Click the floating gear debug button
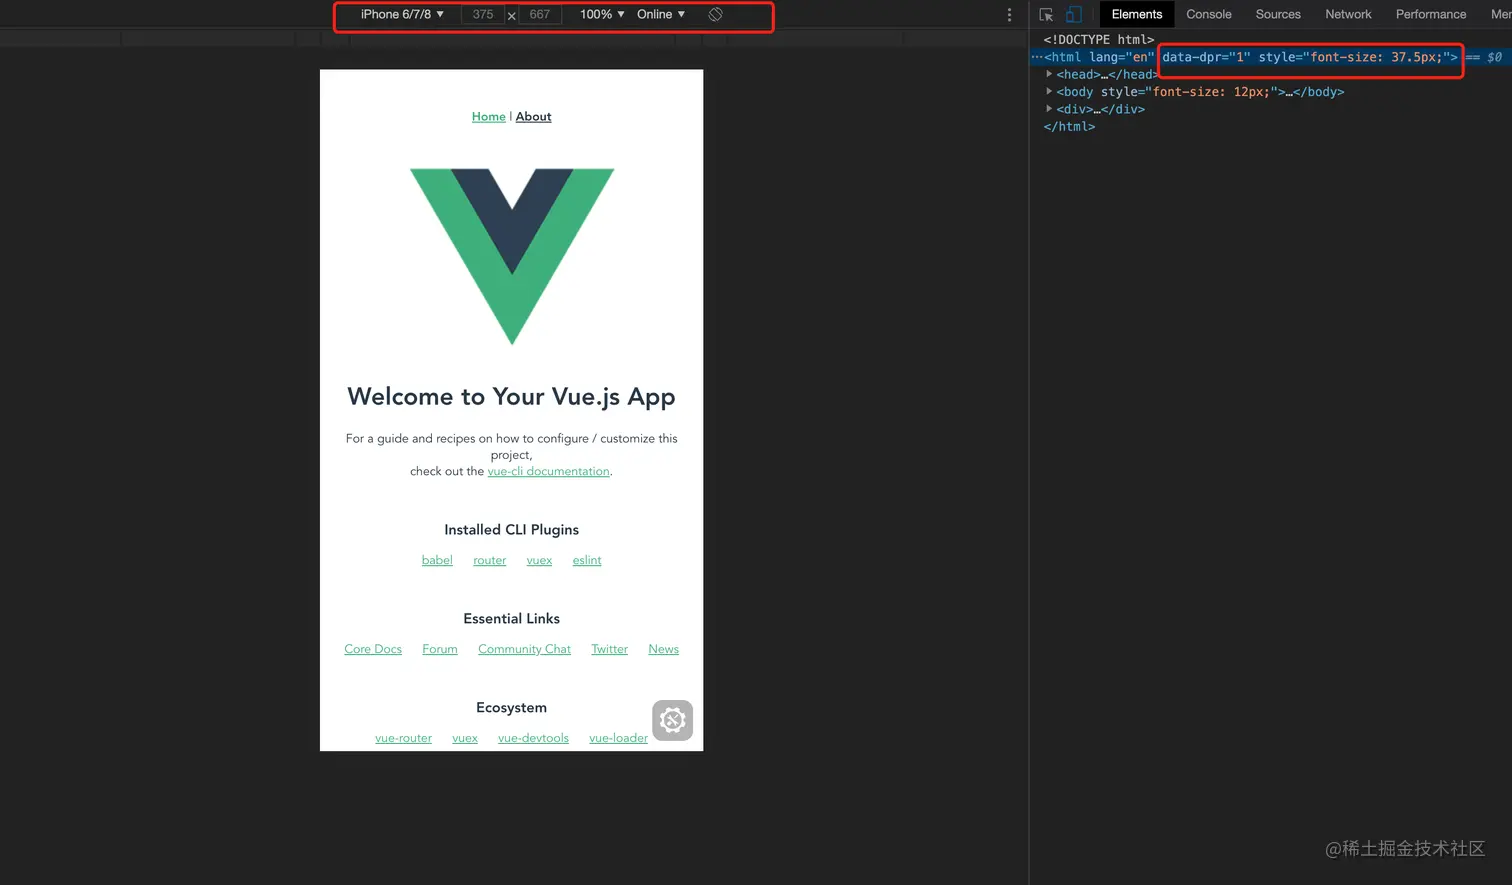Viewport: 1512px width, 885px height. click(673, 720)
